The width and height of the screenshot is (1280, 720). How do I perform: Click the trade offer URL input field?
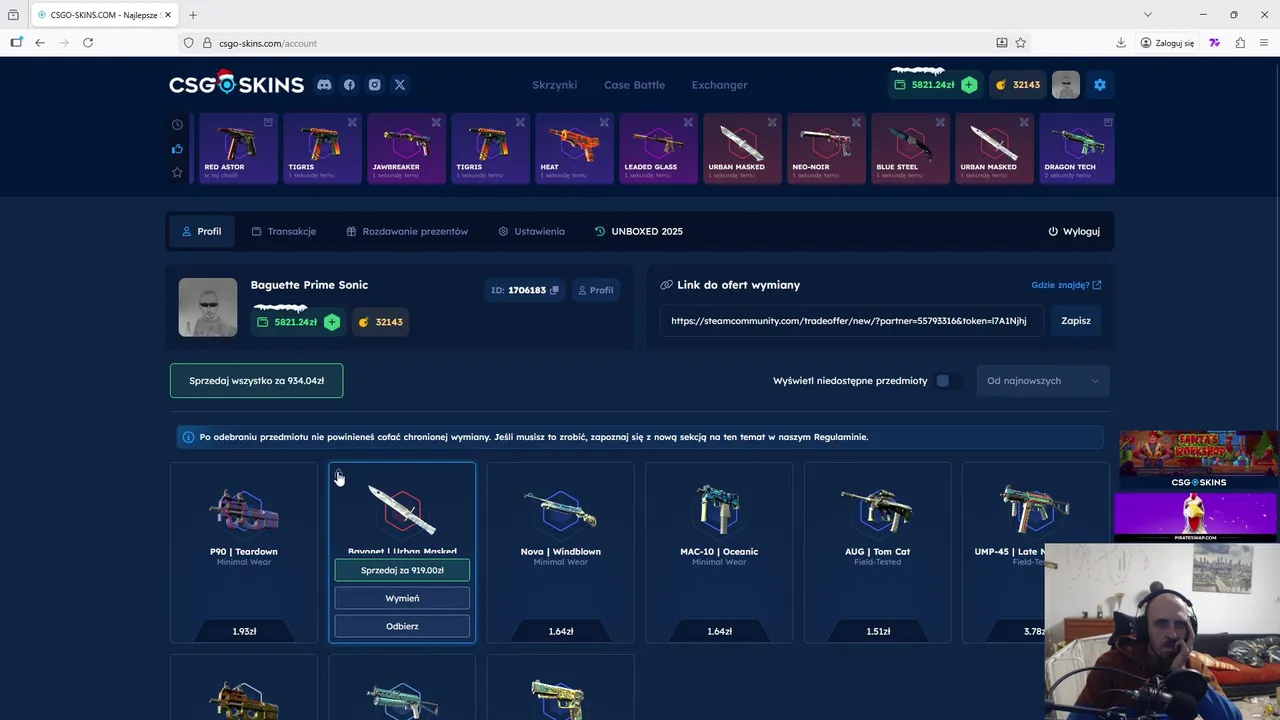pyautogui.click(x=851, y=321)
